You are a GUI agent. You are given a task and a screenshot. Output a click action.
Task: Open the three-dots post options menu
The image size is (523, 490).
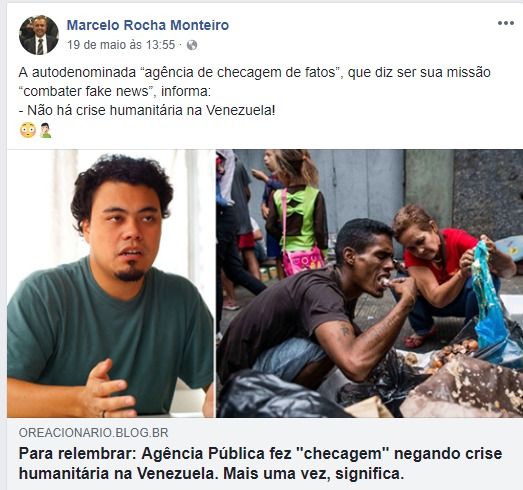coord(506,23)
